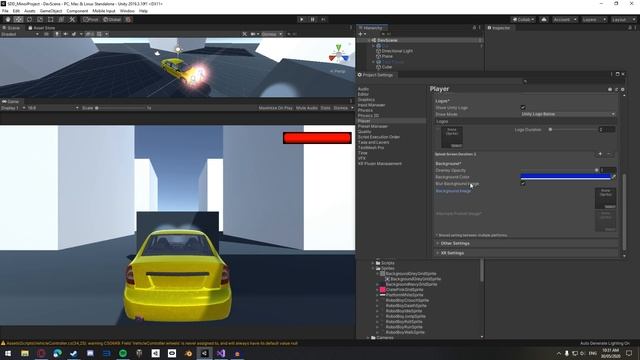Select the Move tool in the toolbar
The image size is (640, 360).
click(x=18, y=20)
